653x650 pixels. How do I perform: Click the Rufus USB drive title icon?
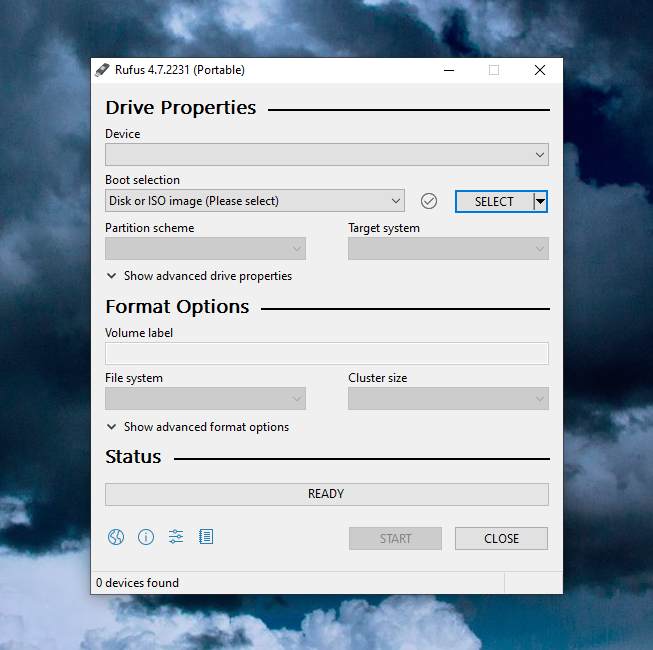[x=102, y=70]
